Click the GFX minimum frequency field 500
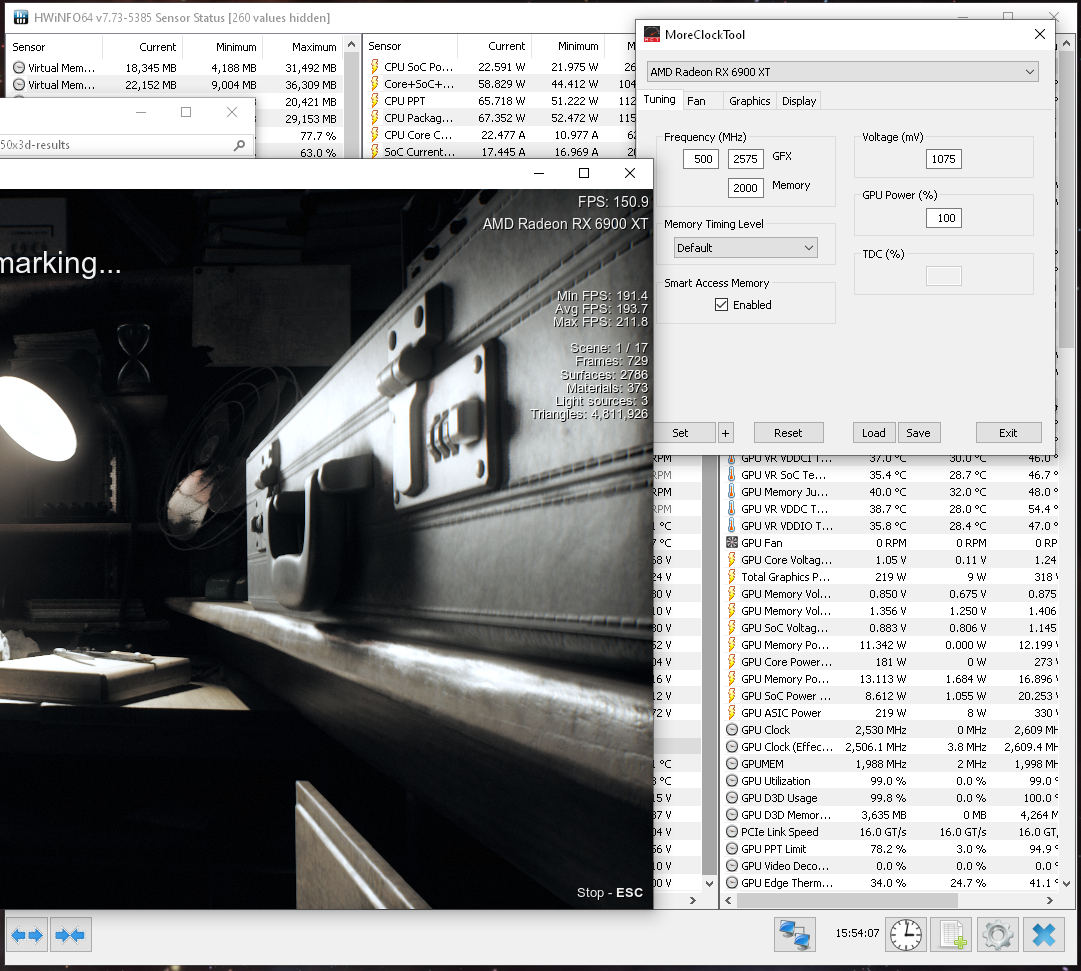The width and height of the screenshot is (1081, 971). click(702, 159)
